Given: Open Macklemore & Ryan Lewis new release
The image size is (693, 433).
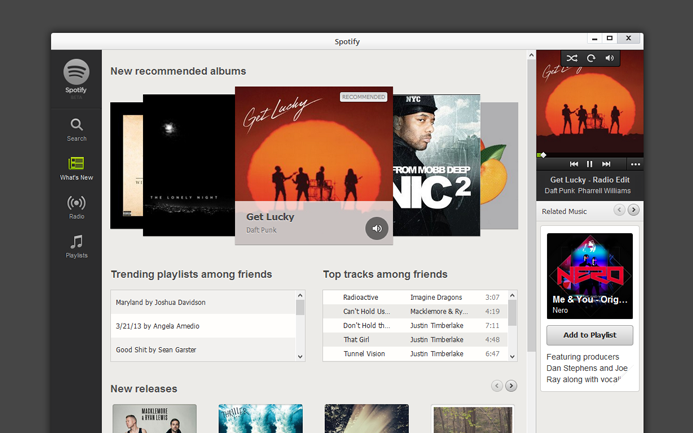Looking at the screenshot, I should (155, 418).
